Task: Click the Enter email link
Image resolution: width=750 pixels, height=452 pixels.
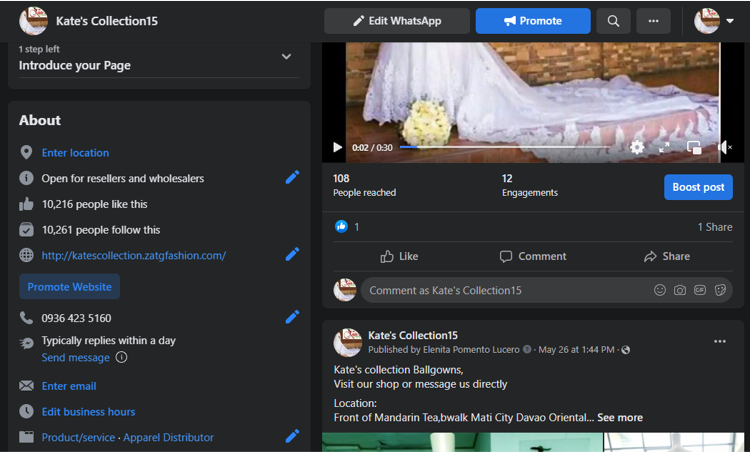Action: pyautogui.click(x=69, y=386)
